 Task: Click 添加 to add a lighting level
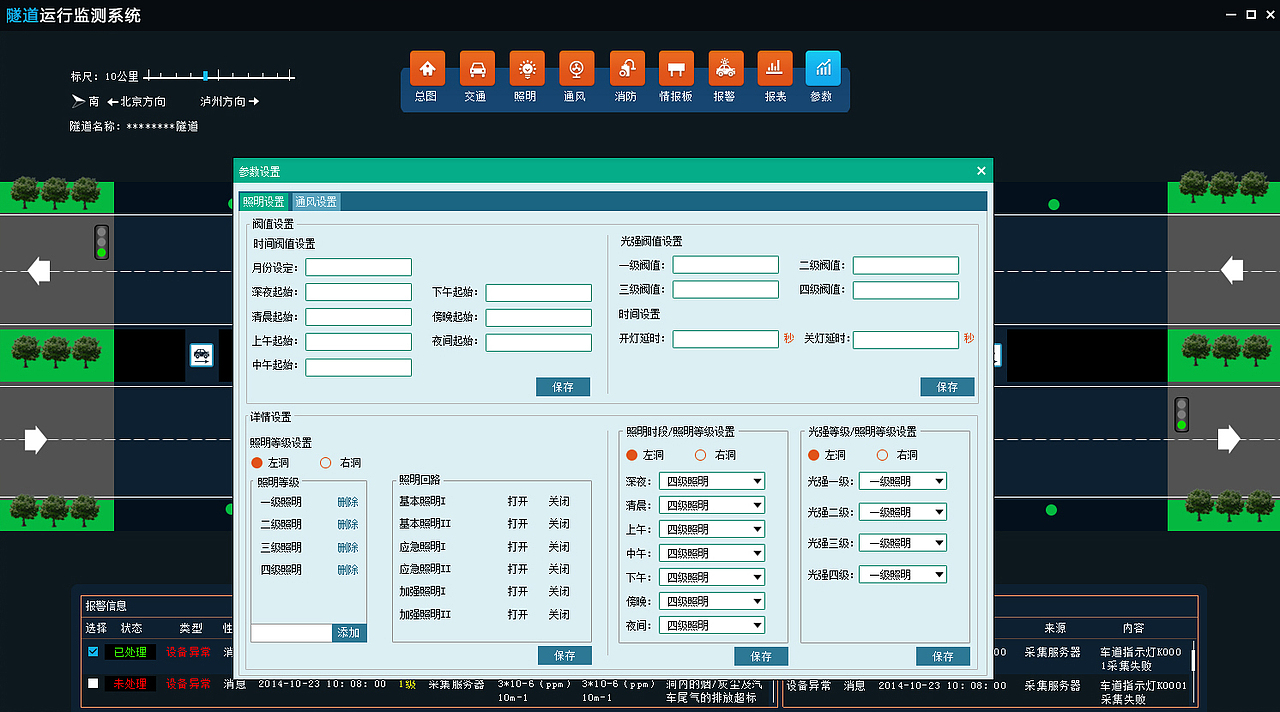[x=349, y=633]
